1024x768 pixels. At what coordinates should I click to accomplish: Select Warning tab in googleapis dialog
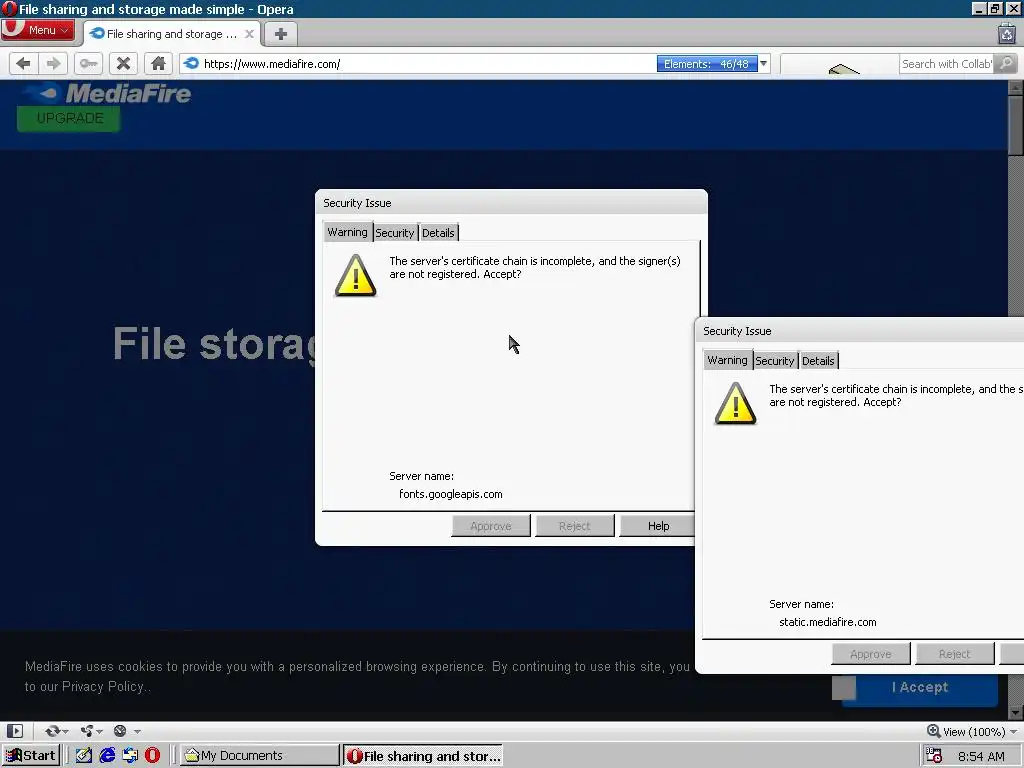click(x=347, y=232)
